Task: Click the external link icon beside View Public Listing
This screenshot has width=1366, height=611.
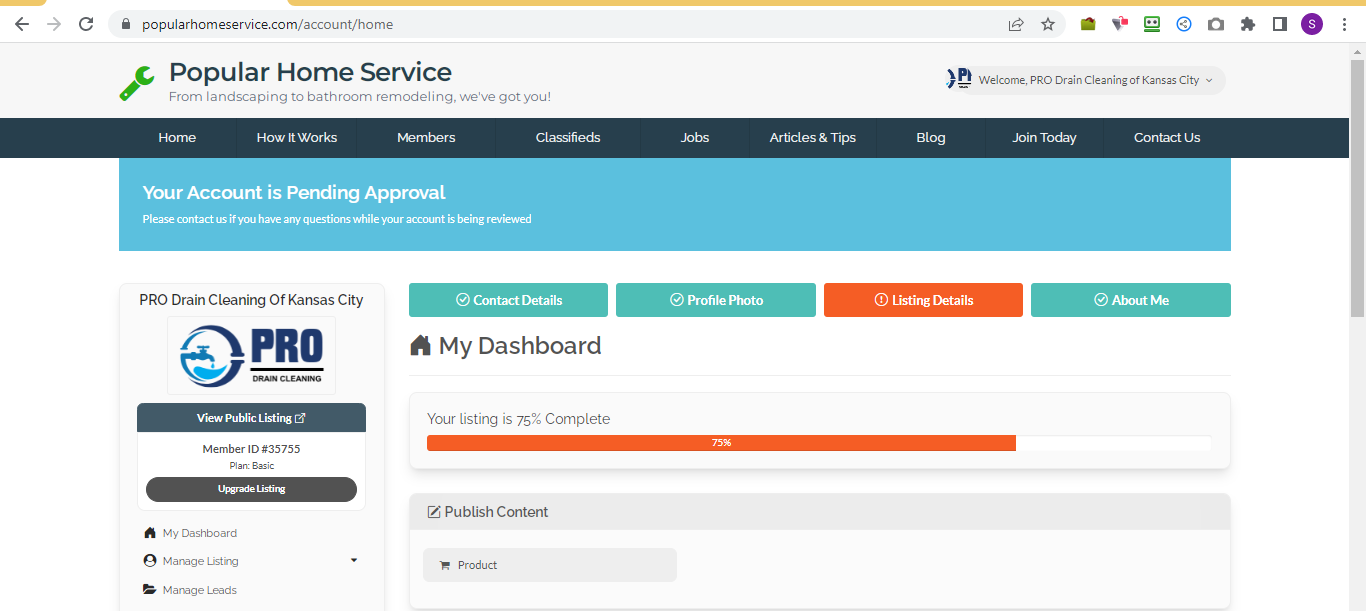Action: click(300, 418)
